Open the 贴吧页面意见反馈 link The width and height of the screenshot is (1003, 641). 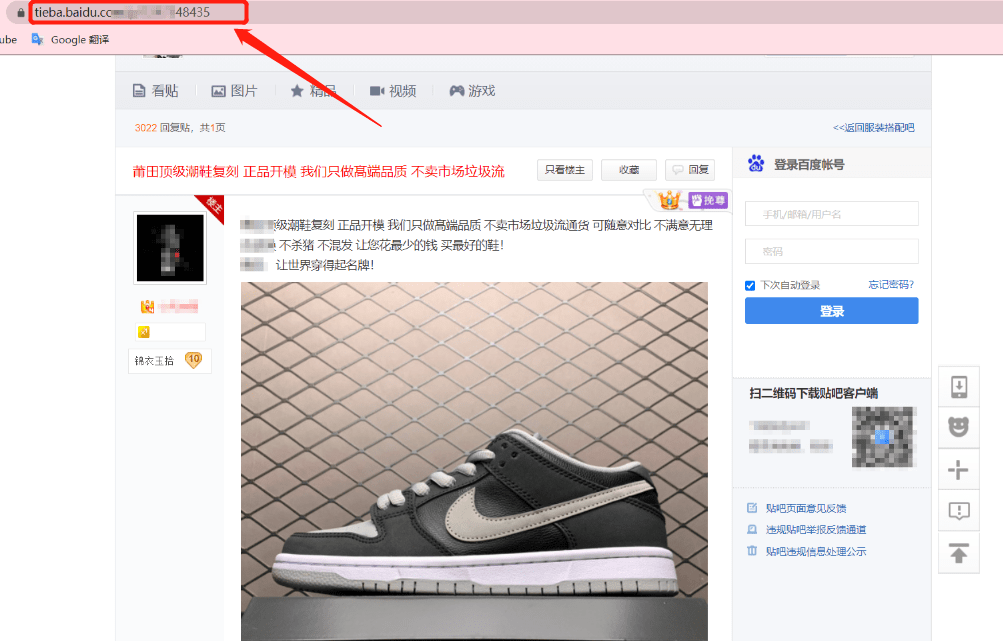click(805, 509)
